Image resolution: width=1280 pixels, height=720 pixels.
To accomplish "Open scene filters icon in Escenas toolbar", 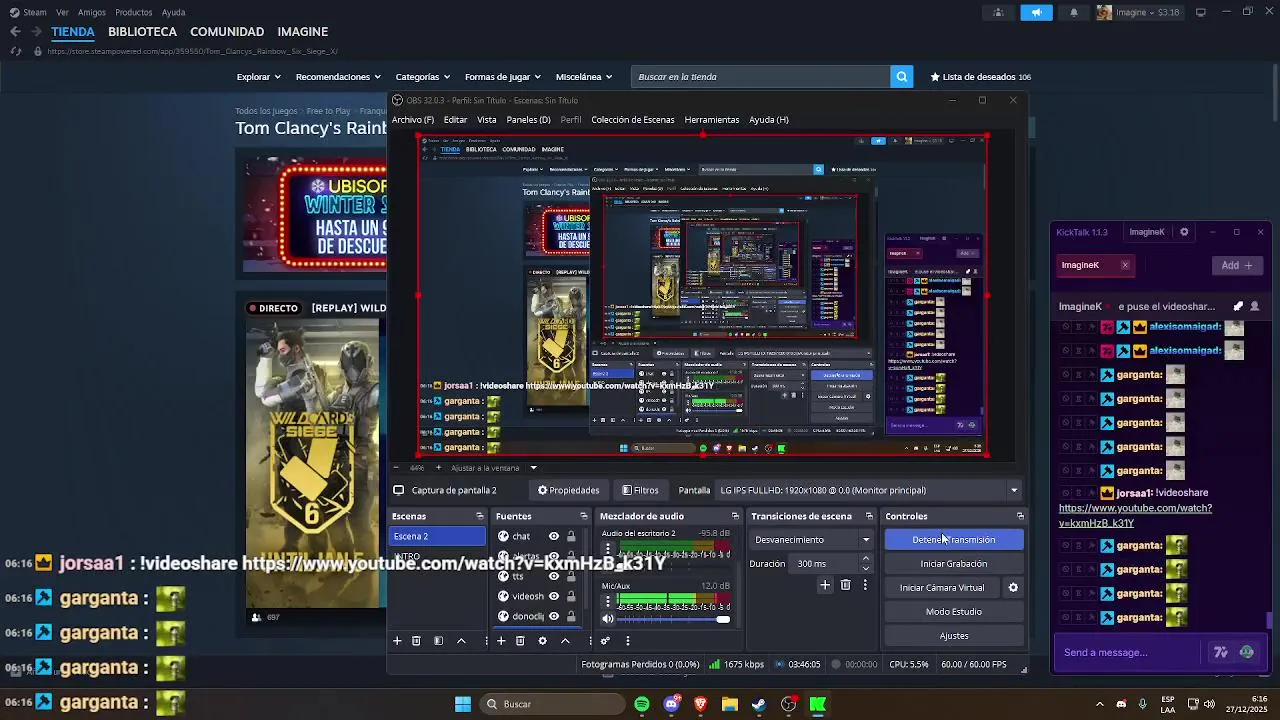I will click(x=438, y=641).
